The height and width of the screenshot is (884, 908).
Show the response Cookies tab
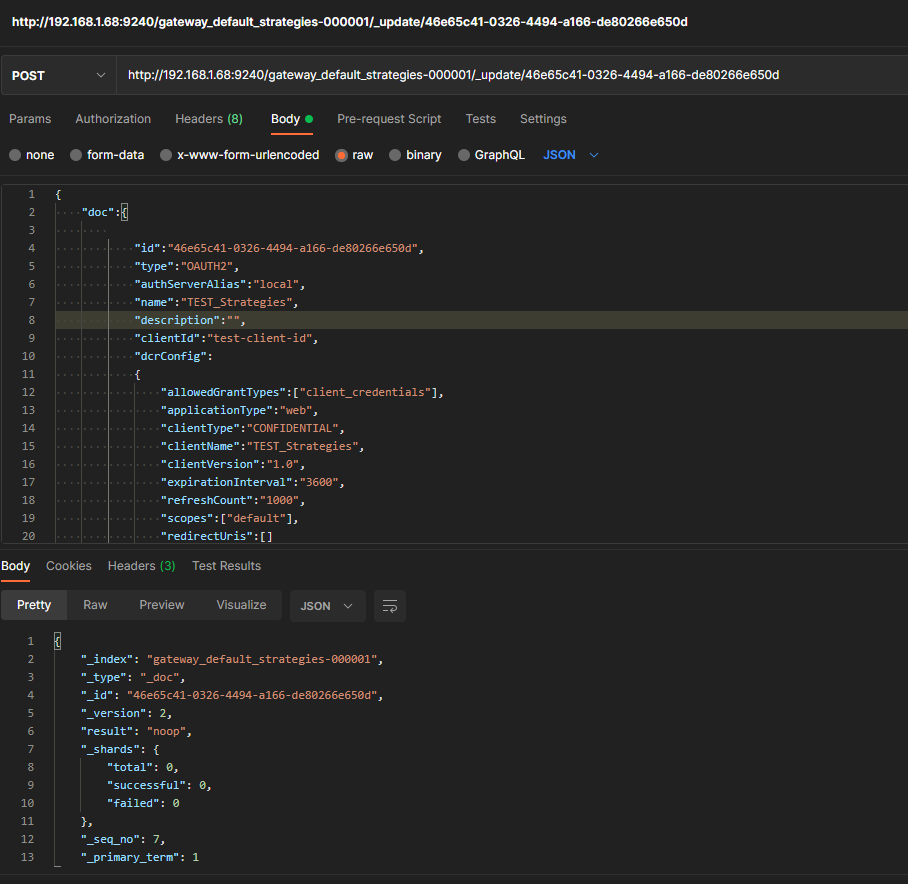[69, 566]
